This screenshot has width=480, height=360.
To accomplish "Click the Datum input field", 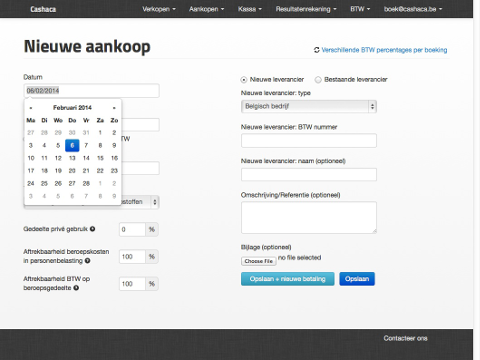I will pos(92,91).
